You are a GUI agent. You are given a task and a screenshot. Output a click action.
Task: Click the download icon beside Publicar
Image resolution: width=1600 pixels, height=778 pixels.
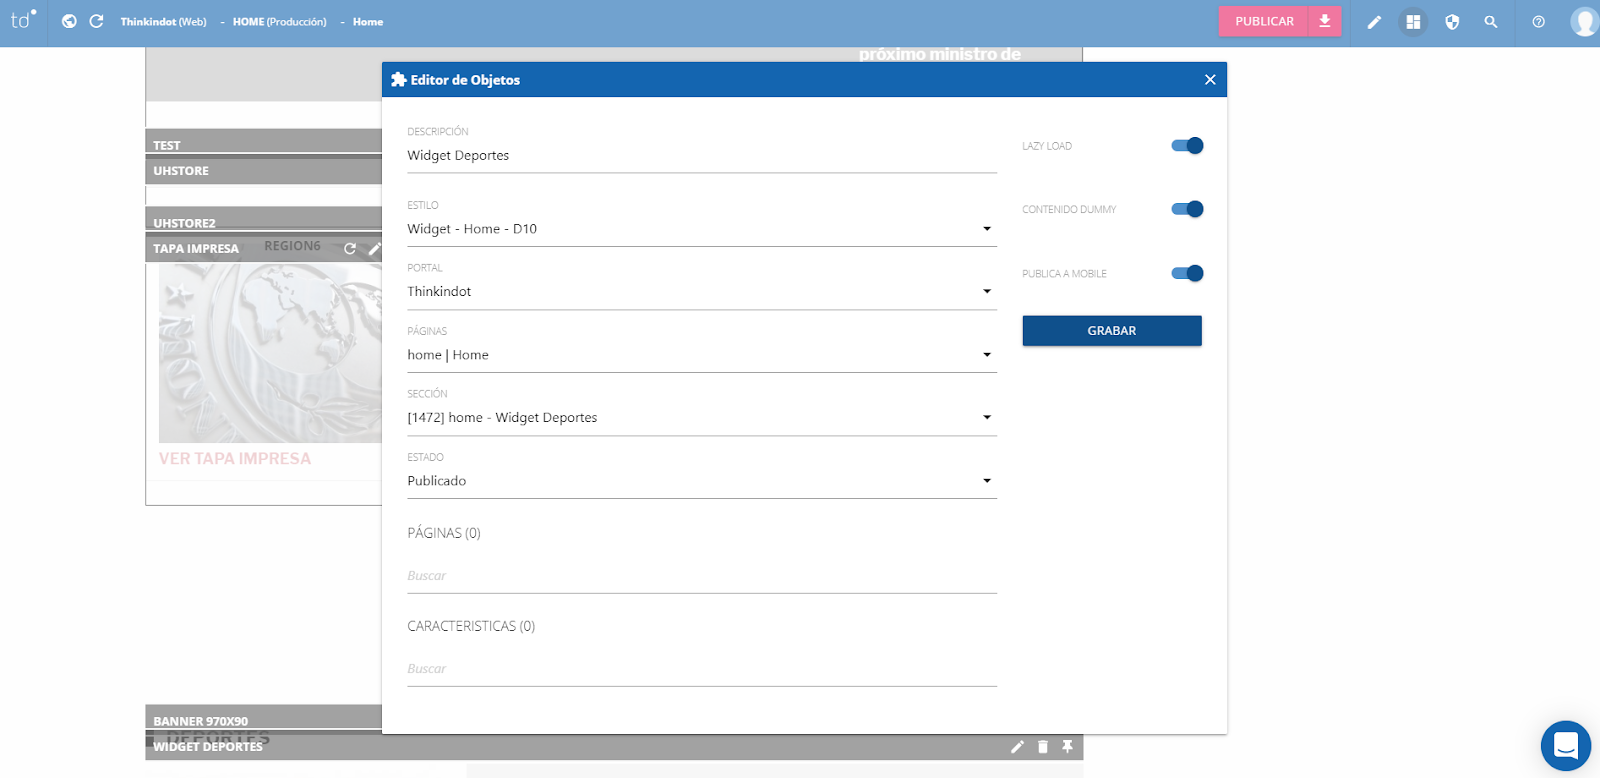pos(1324,21)
